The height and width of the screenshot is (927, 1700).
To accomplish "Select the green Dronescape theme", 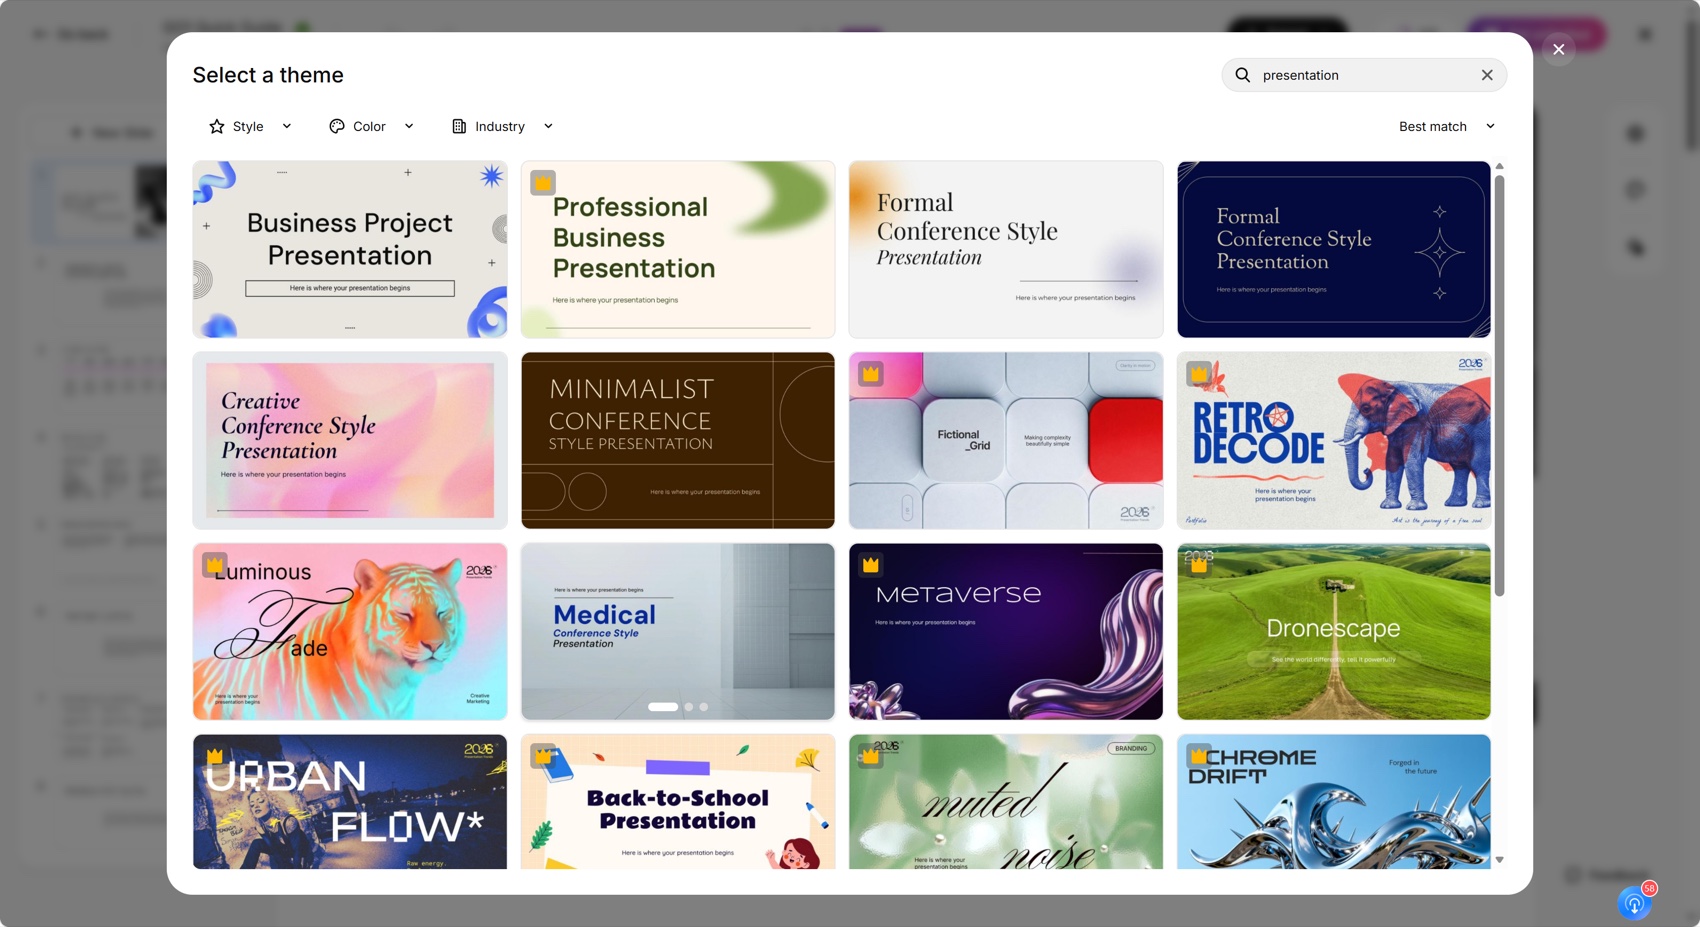I will (x=1334, y=631).
